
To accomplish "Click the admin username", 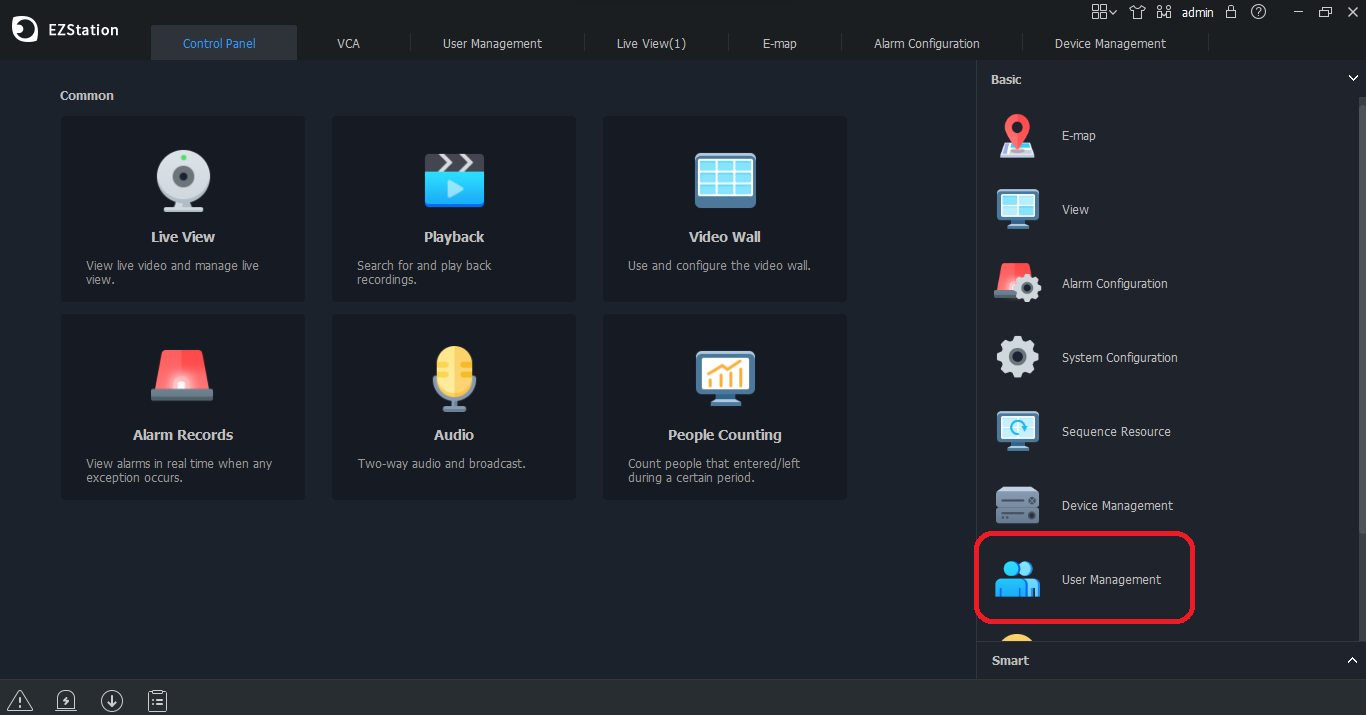I will [x=1197, y=12].
